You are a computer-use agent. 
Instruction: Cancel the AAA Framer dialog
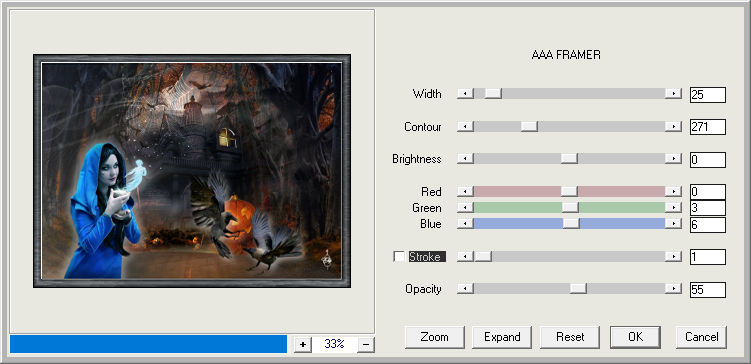click(x=701, y=337)
